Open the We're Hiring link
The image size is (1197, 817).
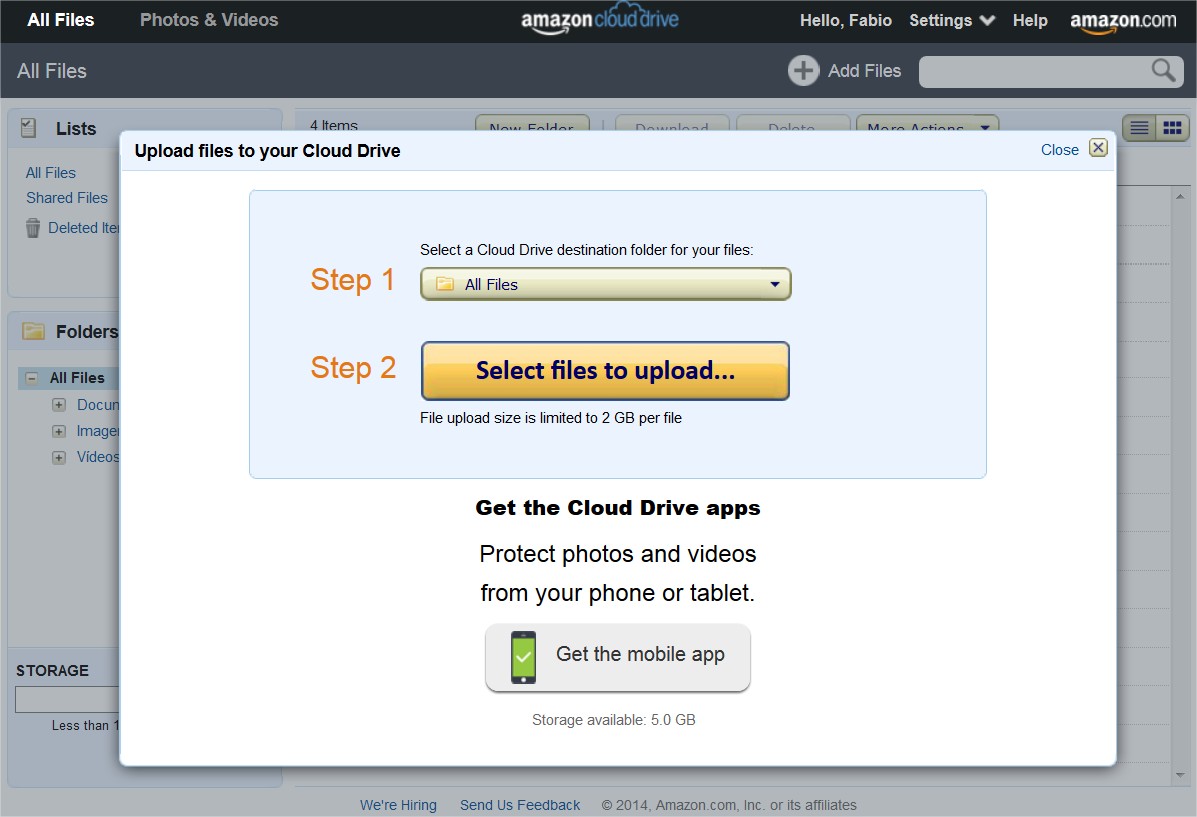click(x=398, y=805)
